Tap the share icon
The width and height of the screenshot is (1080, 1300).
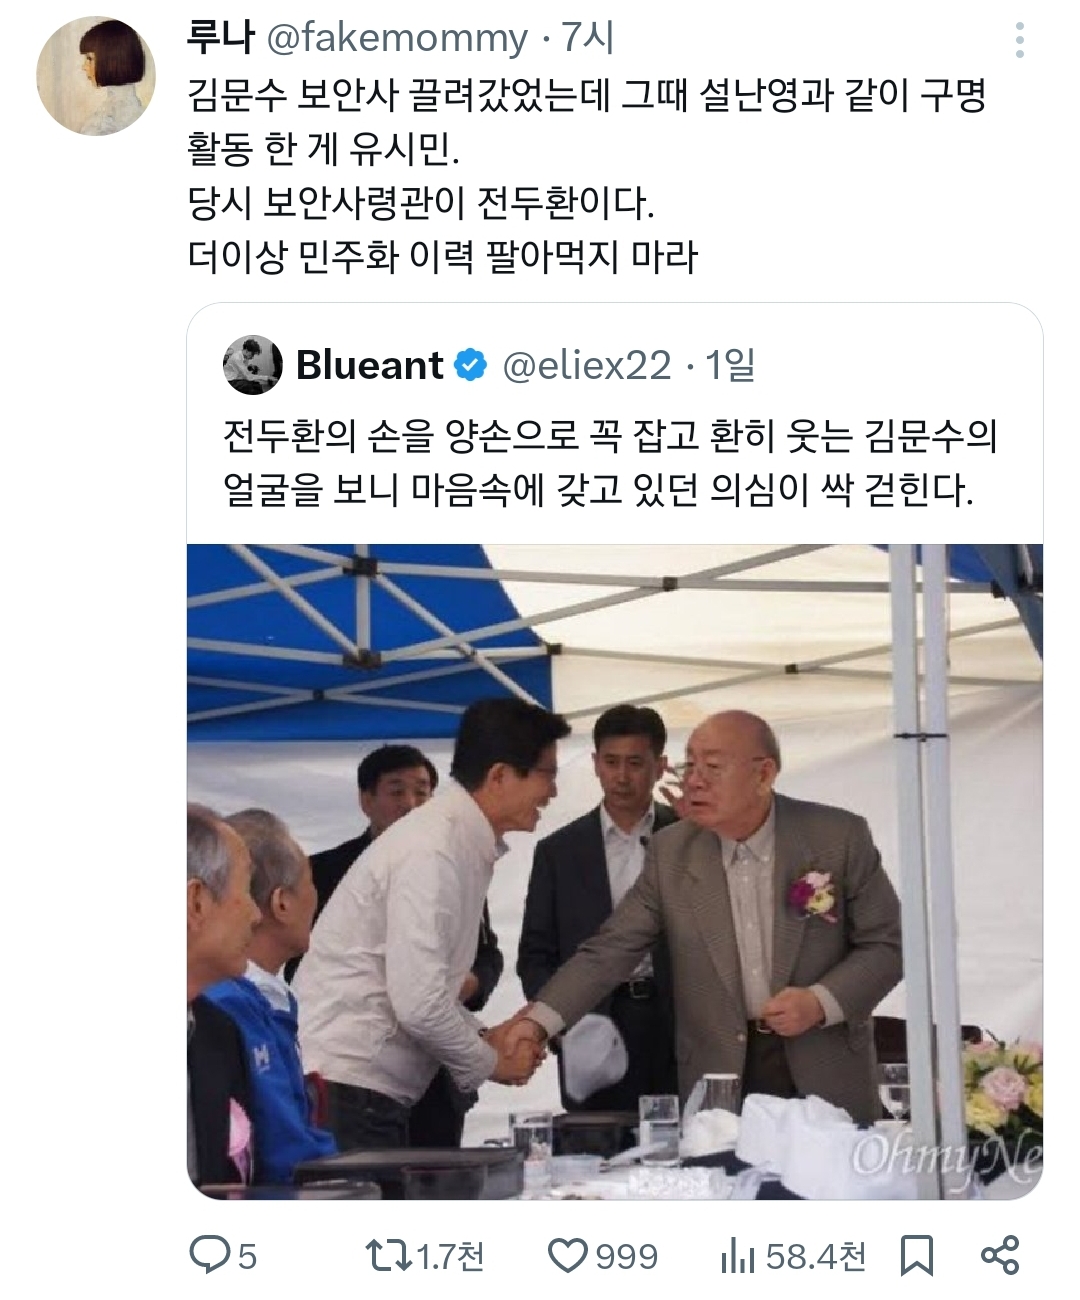[999, 1255]
